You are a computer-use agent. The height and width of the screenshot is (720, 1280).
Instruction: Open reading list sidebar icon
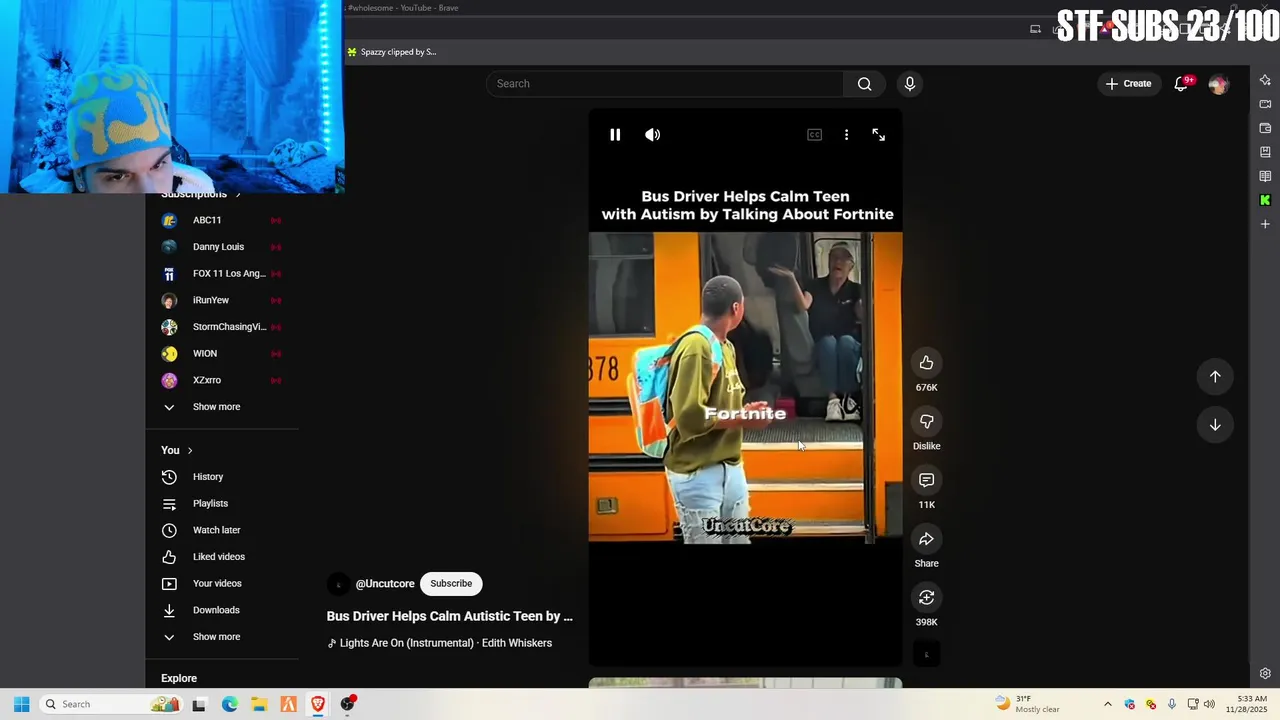[x=1265, y=176]
